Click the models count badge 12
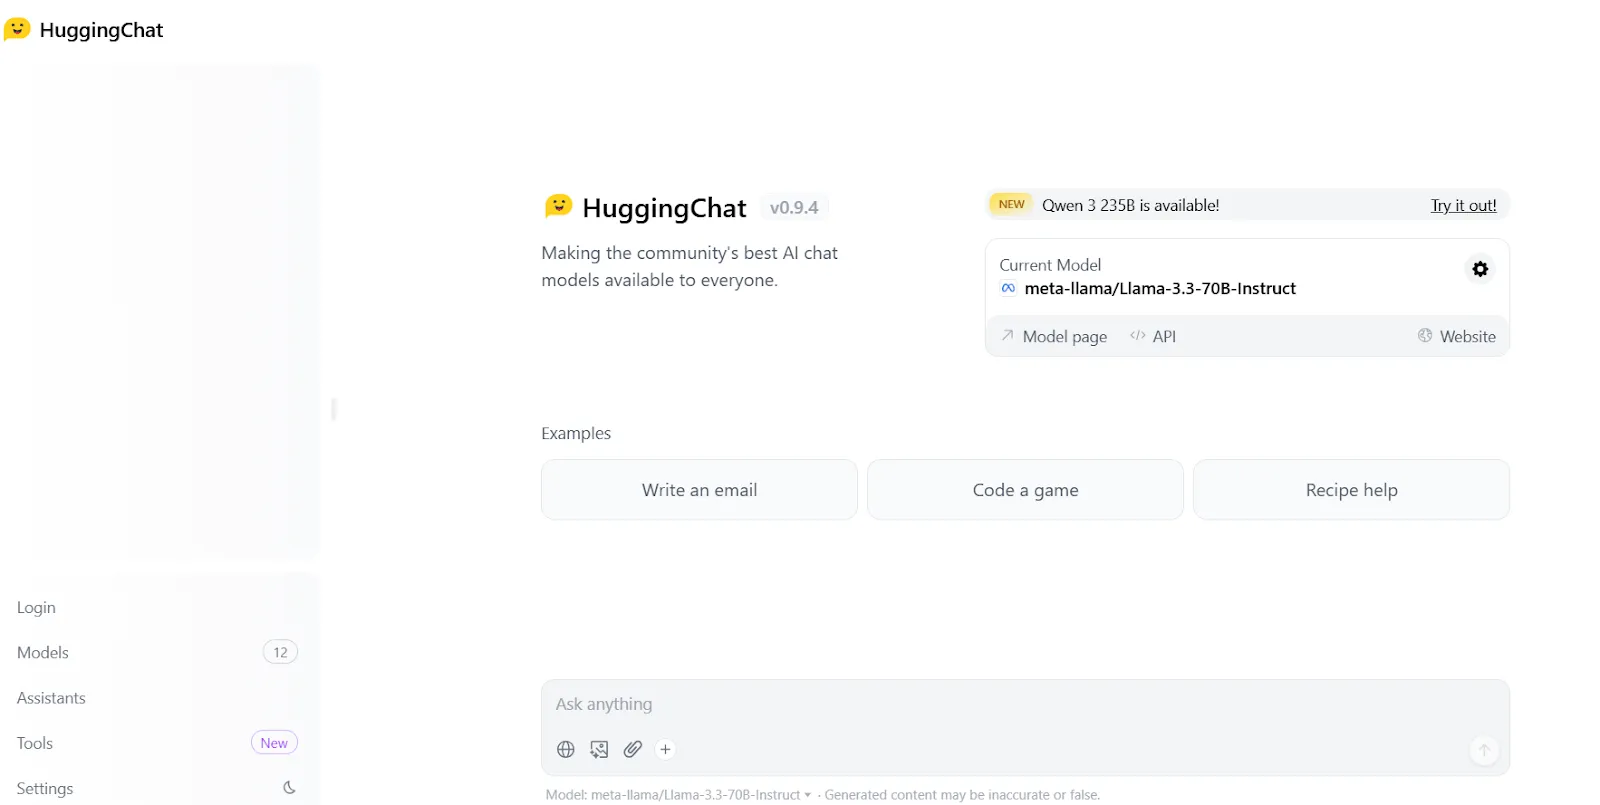The image size is (1600, 805). (280, 652)
